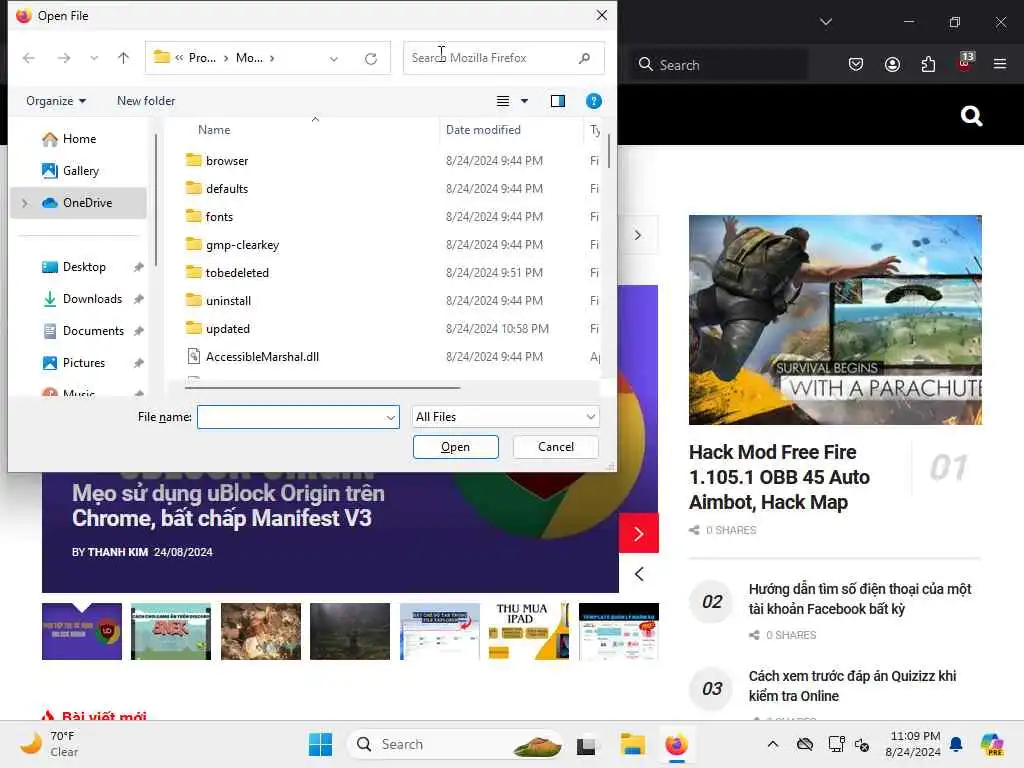Sort files by Date modified column

coord(483,130)
